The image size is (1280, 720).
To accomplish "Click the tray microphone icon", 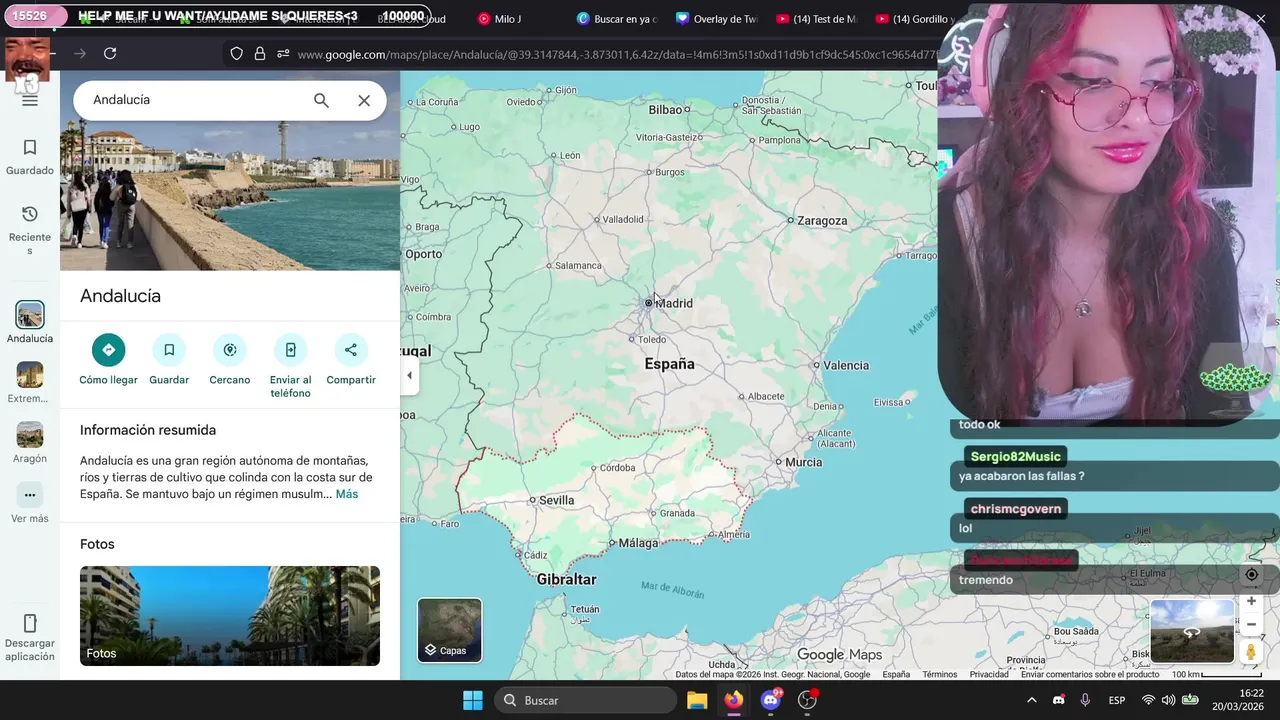I will coord(1085,700).
